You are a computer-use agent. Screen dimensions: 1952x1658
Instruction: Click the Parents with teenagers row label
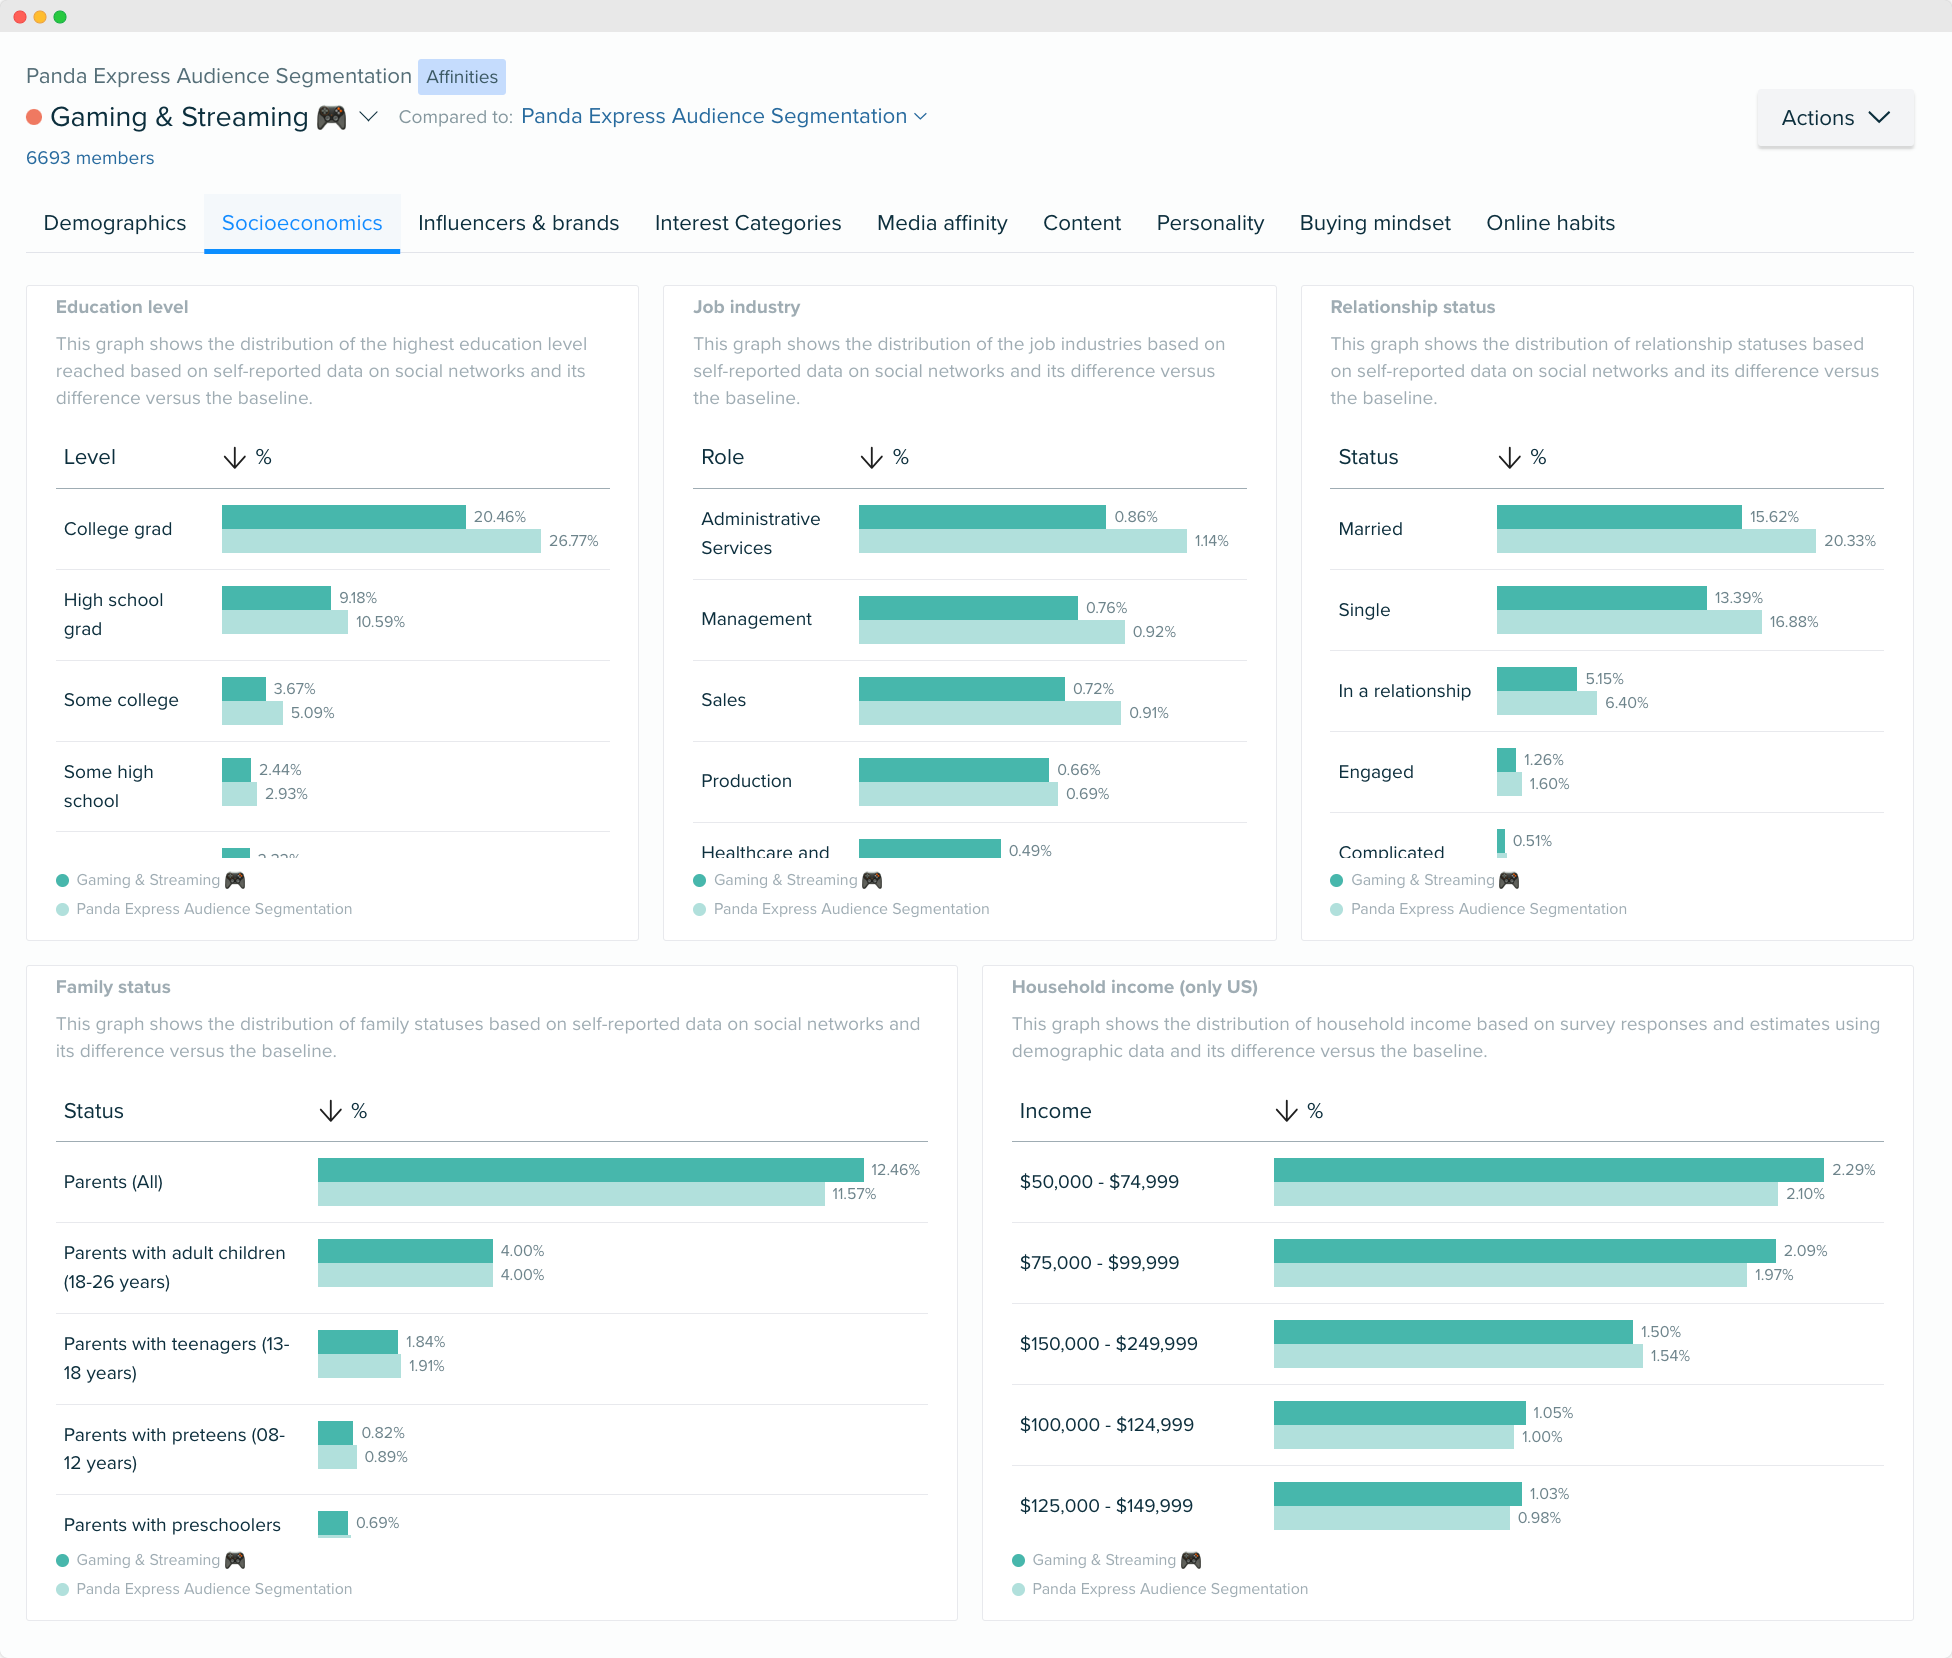click(x=177, y=1358)
